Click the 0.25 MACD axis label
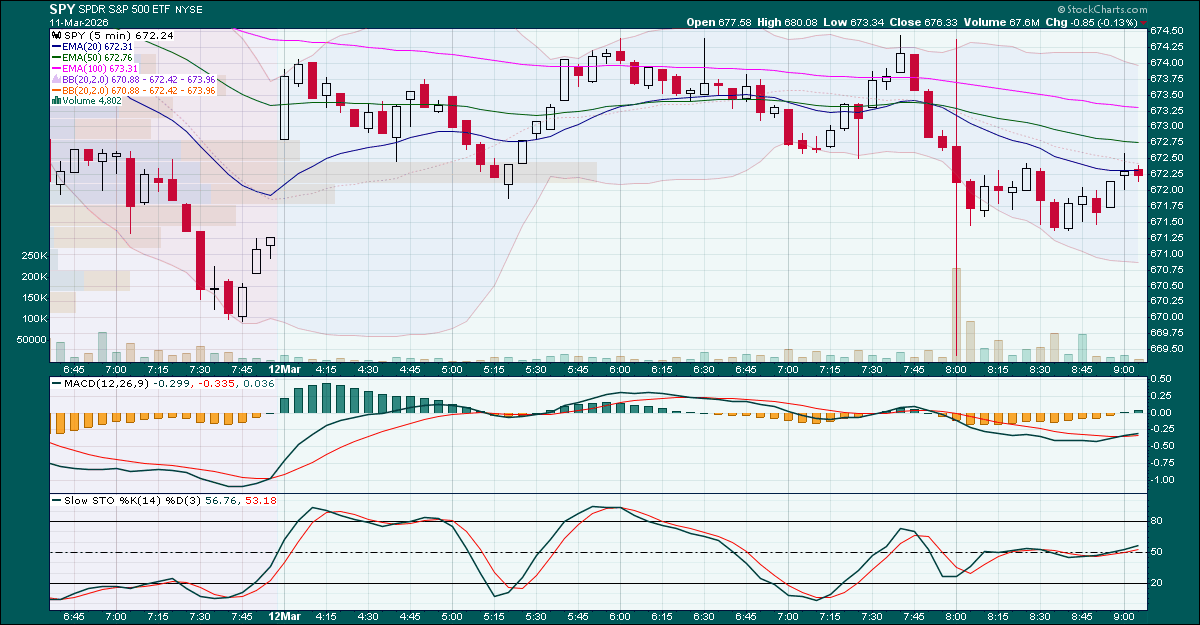The height and width of the screenshot is (625, 1200). tap(1160, 395)
